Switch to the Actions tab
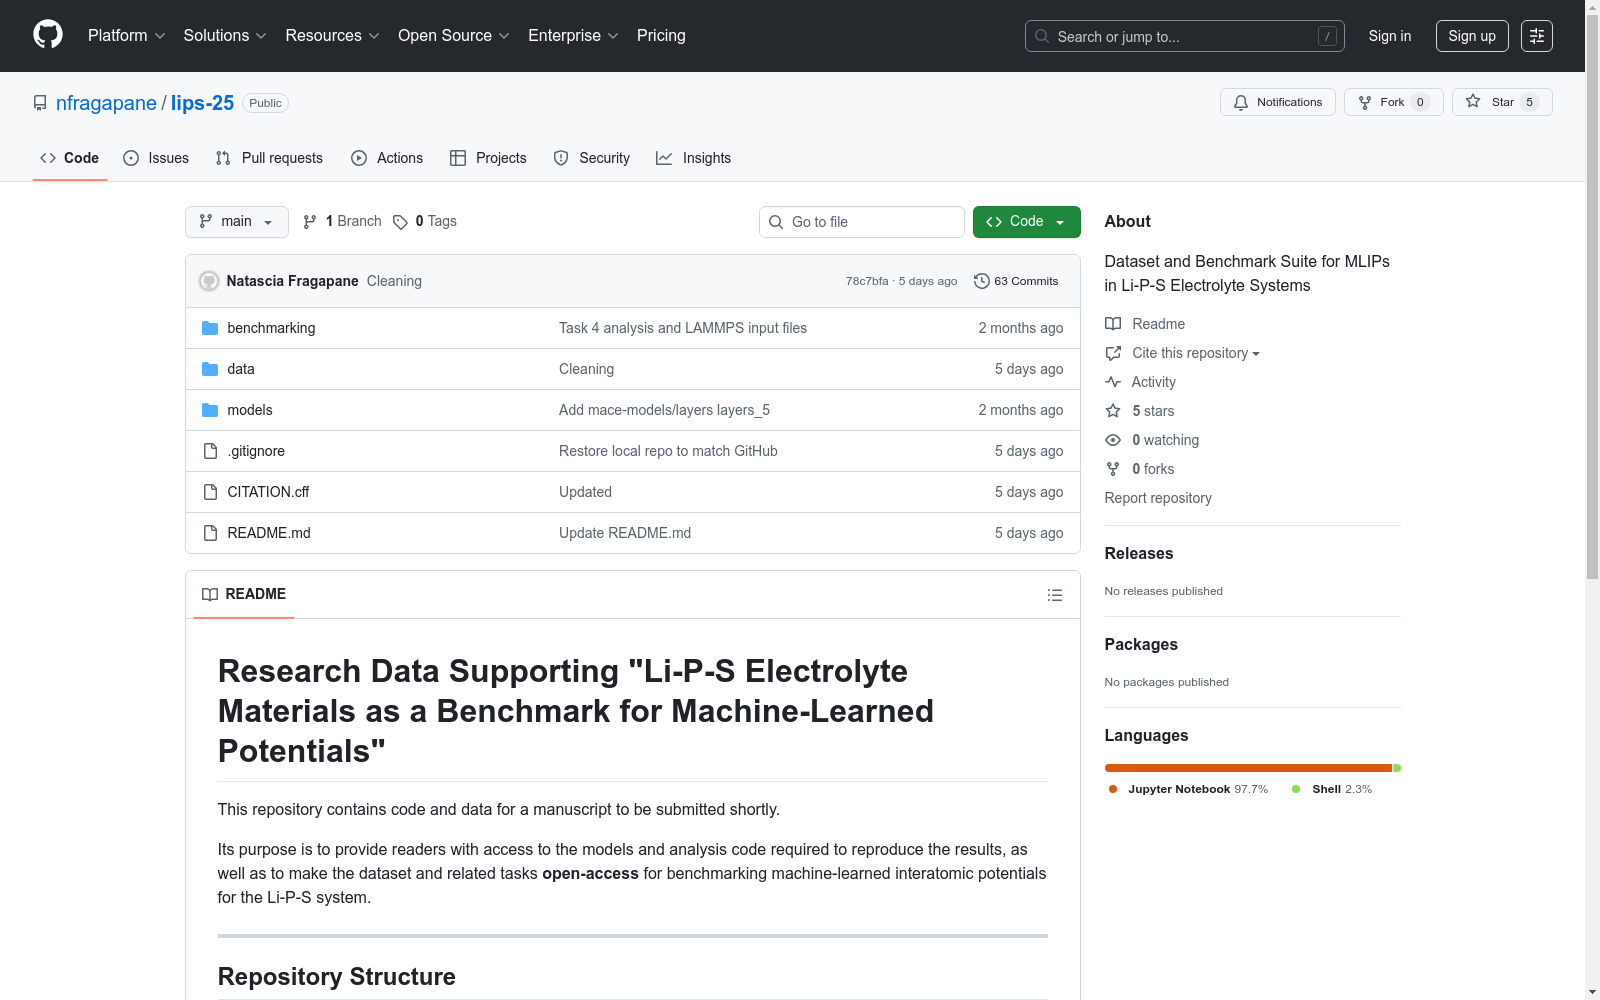 pyautogui.click(x=387, y=158)
